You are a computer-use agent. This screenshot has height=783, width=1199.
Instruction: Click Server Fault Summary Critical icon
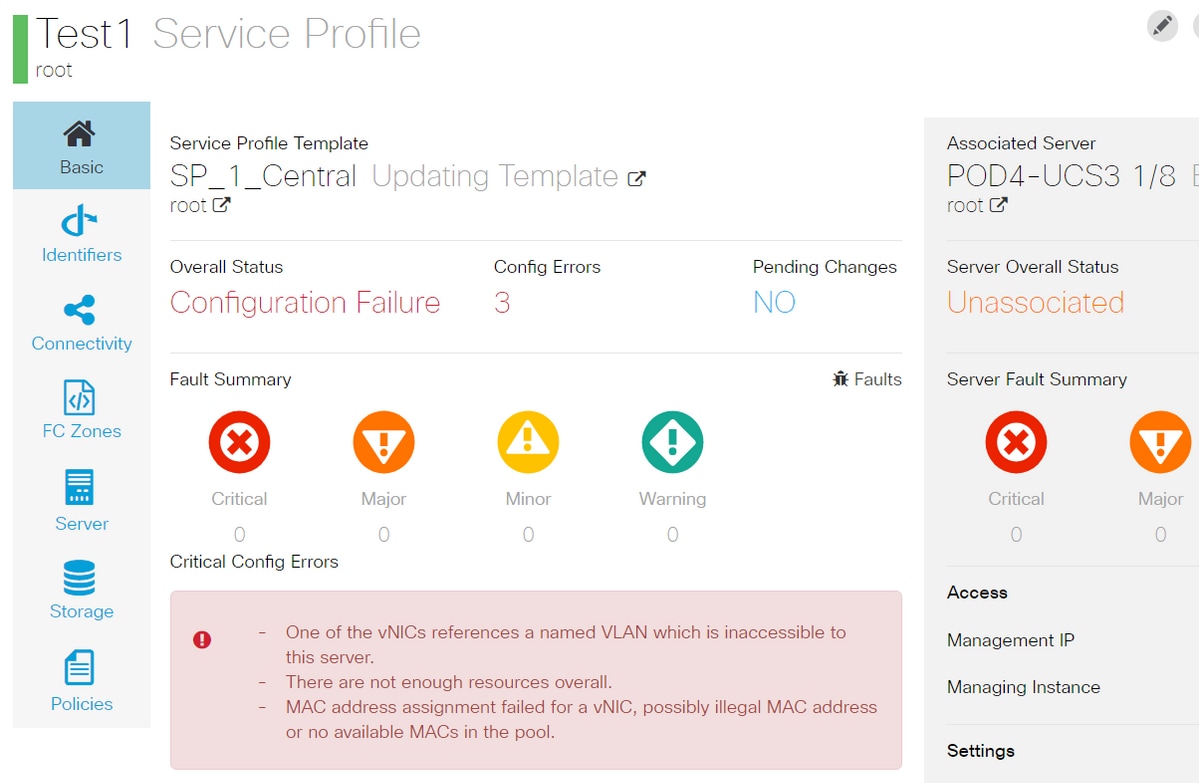click(x=1016, y=442)
